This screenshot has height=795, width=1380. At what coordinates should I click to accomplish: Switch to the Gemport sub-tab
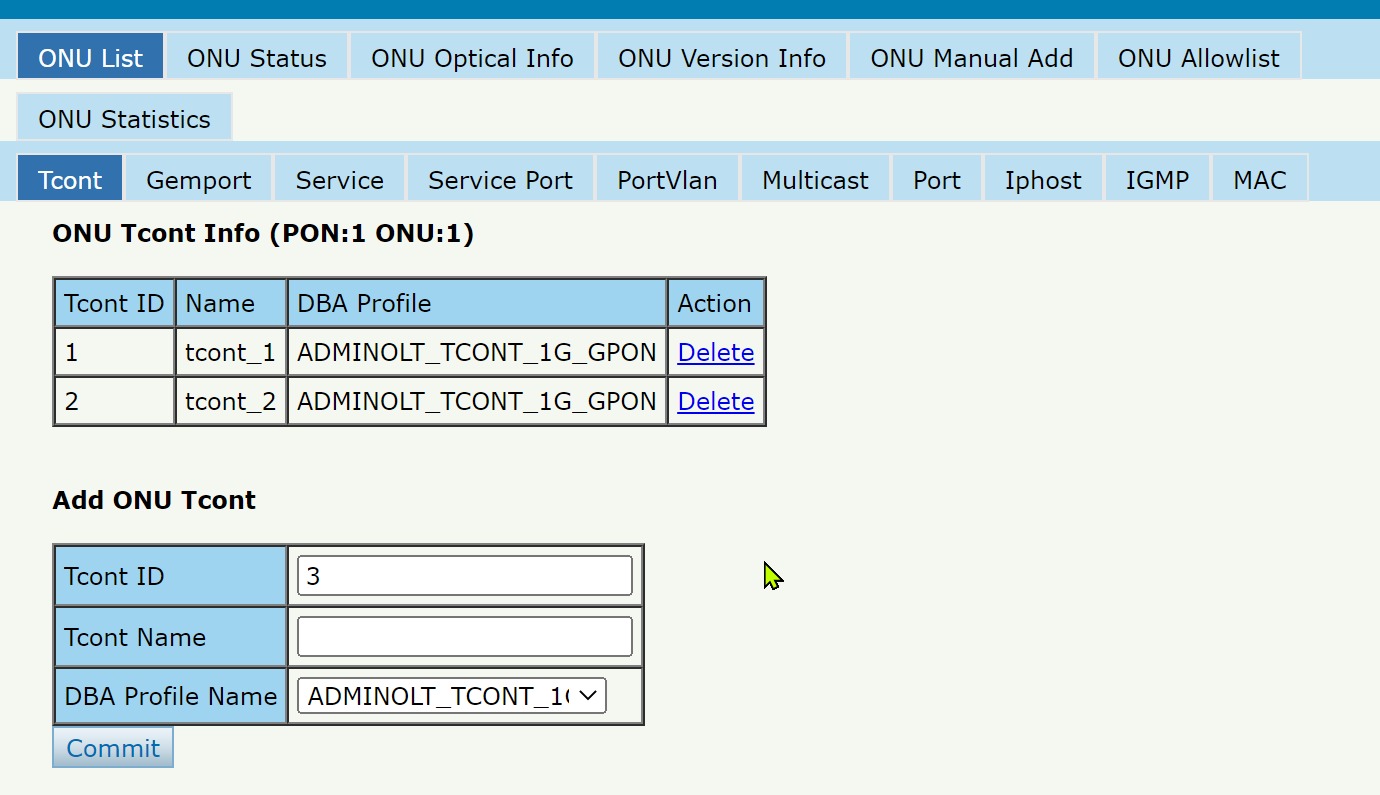(198, 180)
